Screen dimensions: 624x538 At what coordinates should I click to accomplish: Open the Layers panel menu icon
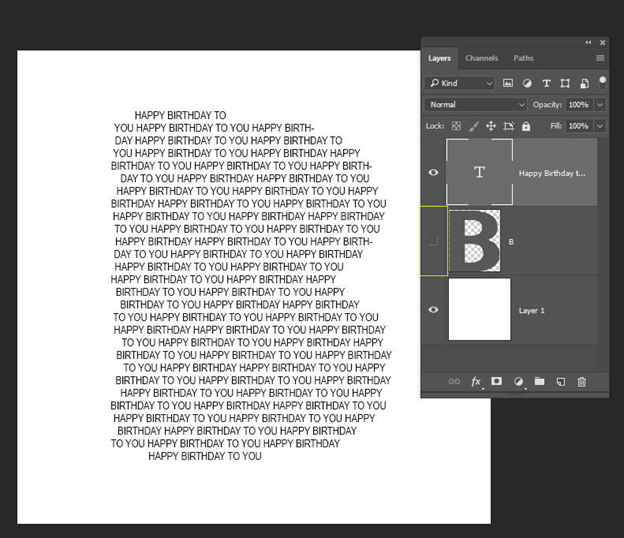pyautogui.click(x=600, y=58)
